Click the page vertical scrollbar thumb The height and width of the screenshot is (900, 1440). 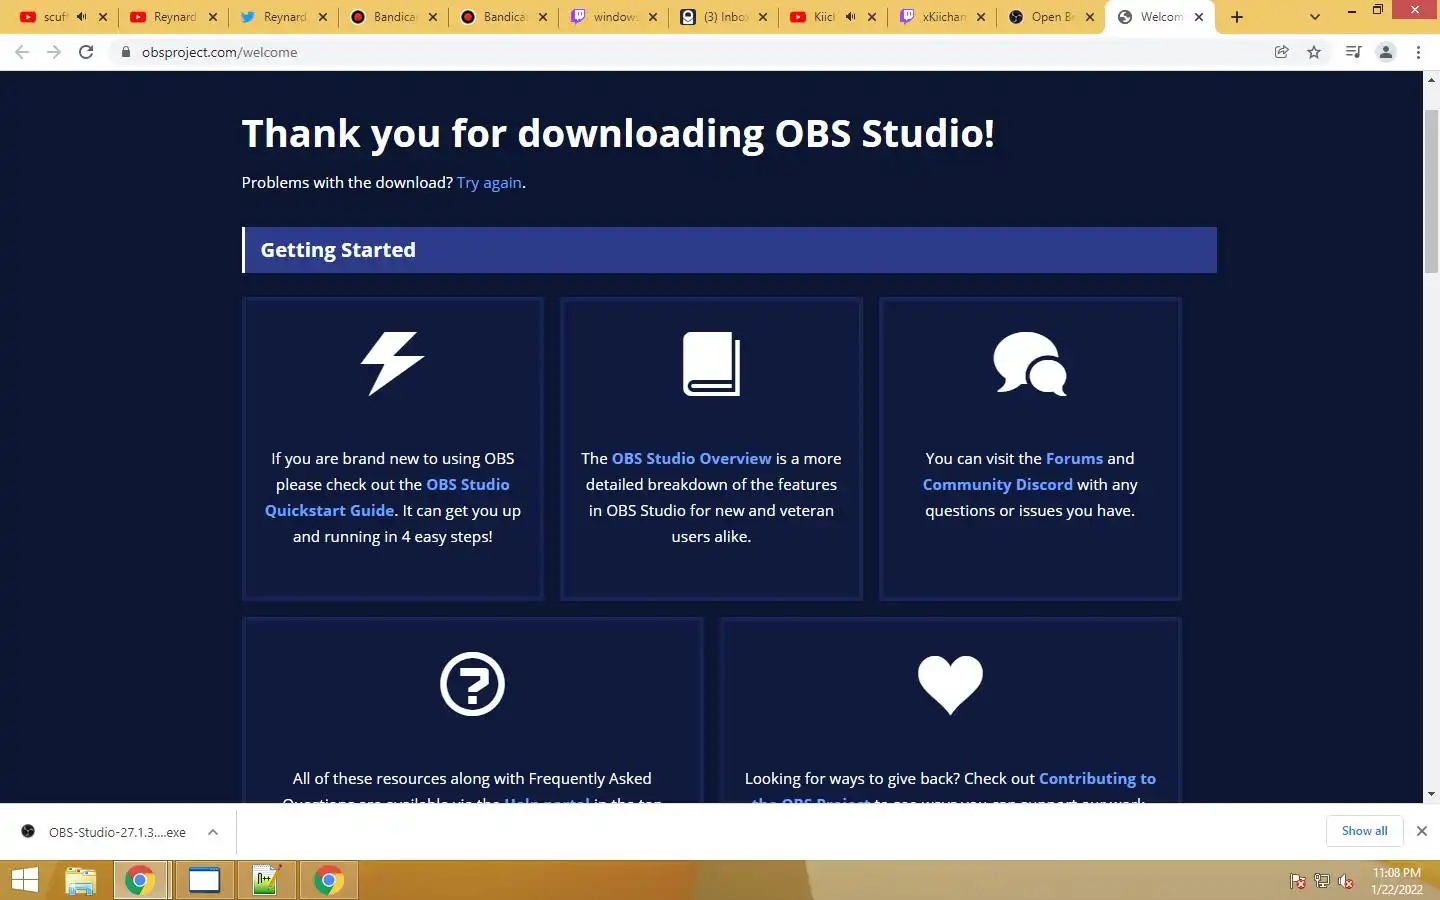[x=1431, y=190]
